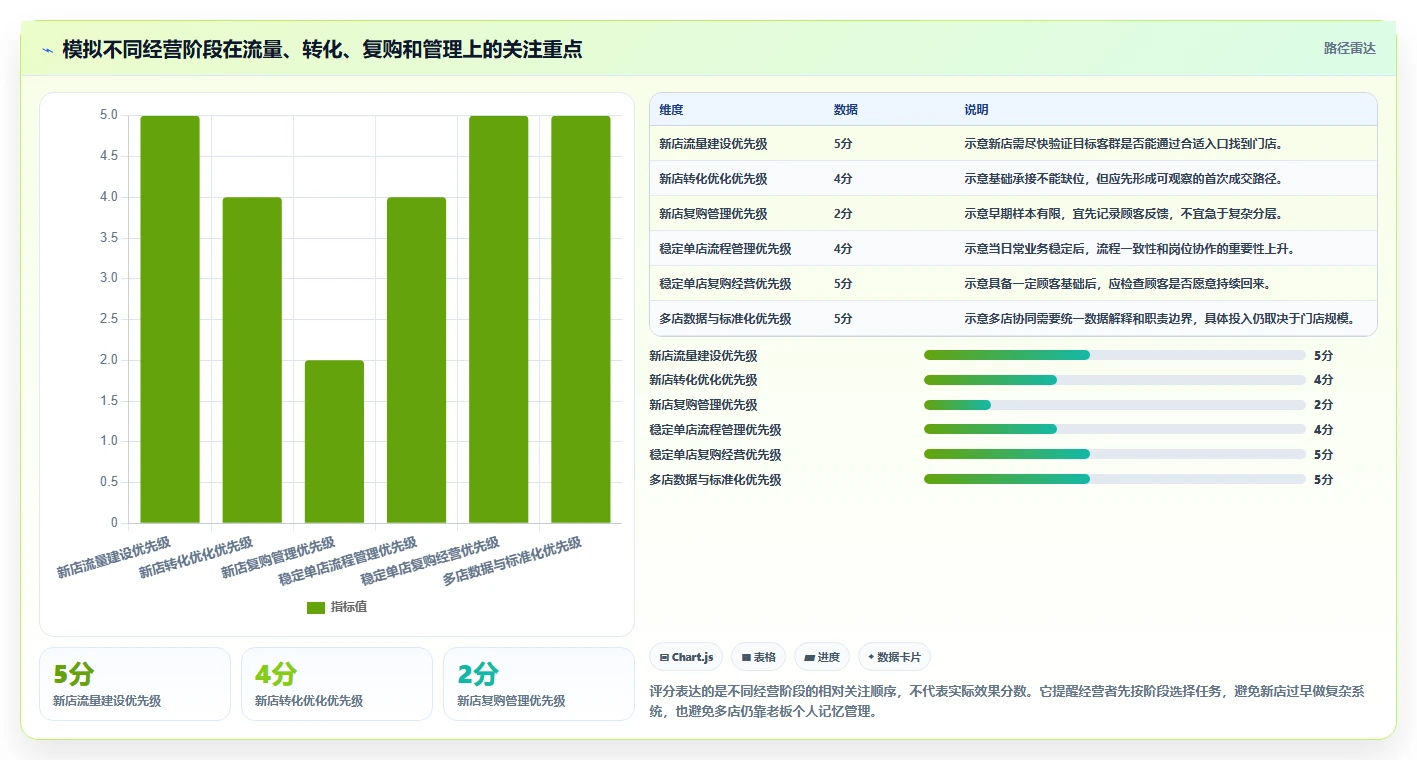Click the progress bar for 新店复购管理优先级

1115,405
